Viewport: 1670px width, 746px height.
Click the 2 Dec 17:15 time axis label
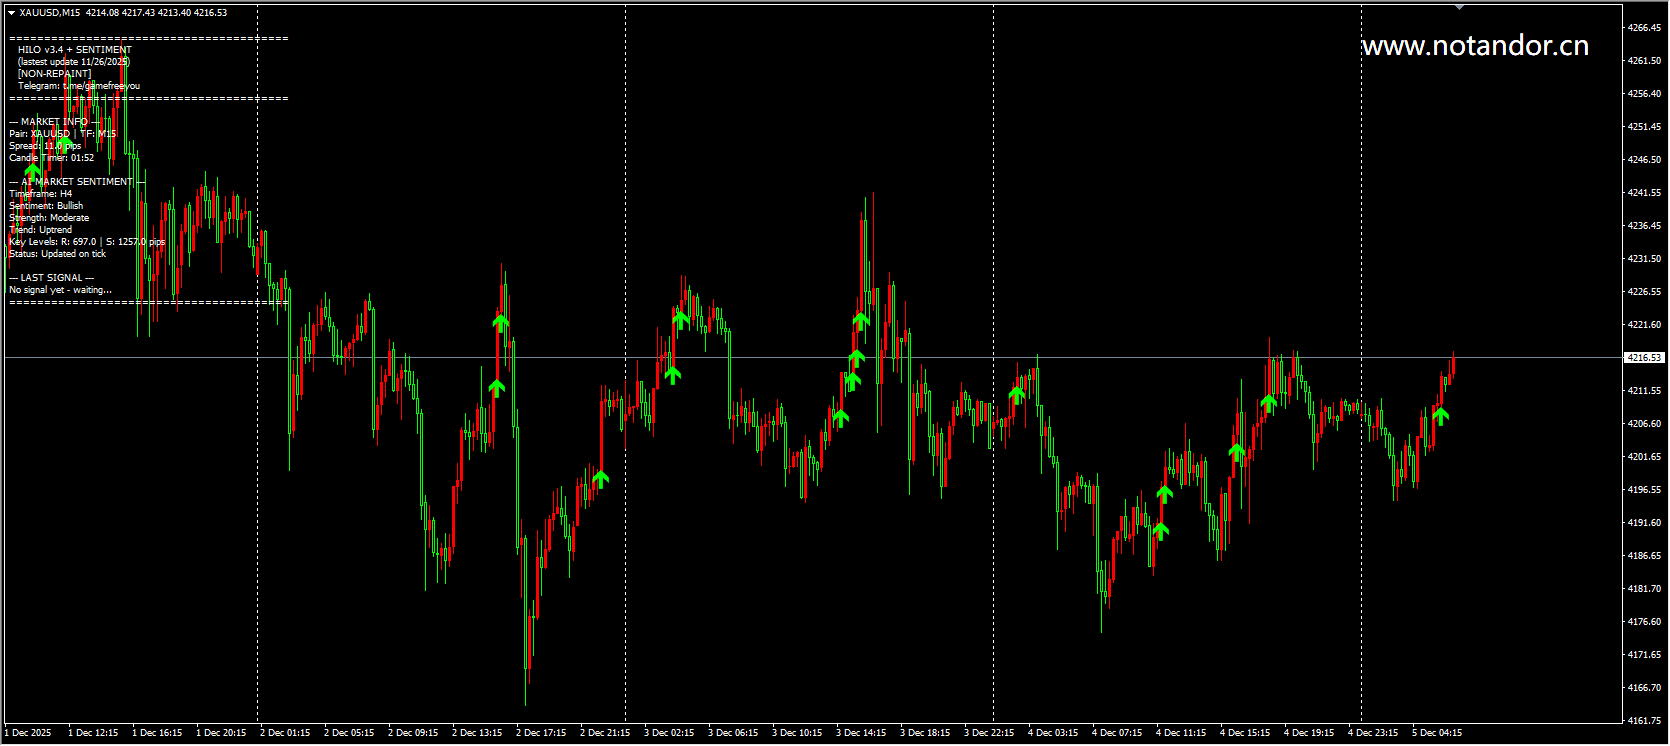click(x=541, y=733)
